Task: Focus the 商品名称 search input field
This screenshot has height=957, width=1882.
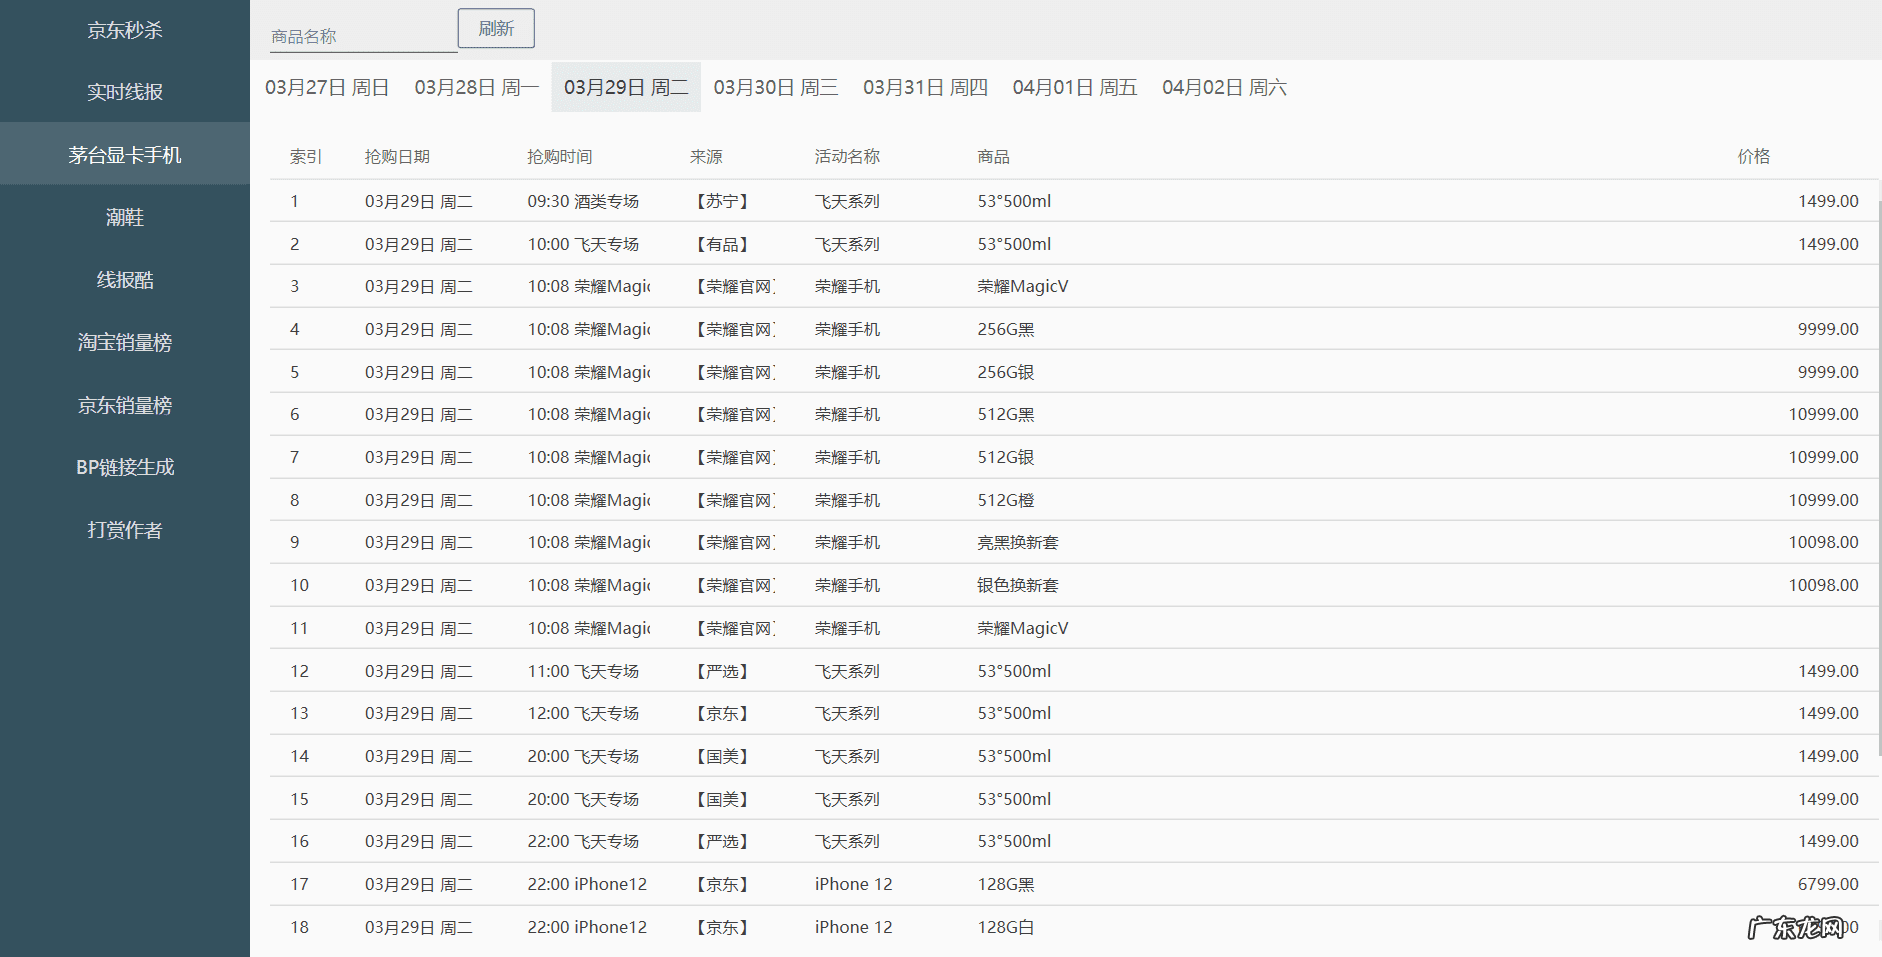Action: (362, 37)
